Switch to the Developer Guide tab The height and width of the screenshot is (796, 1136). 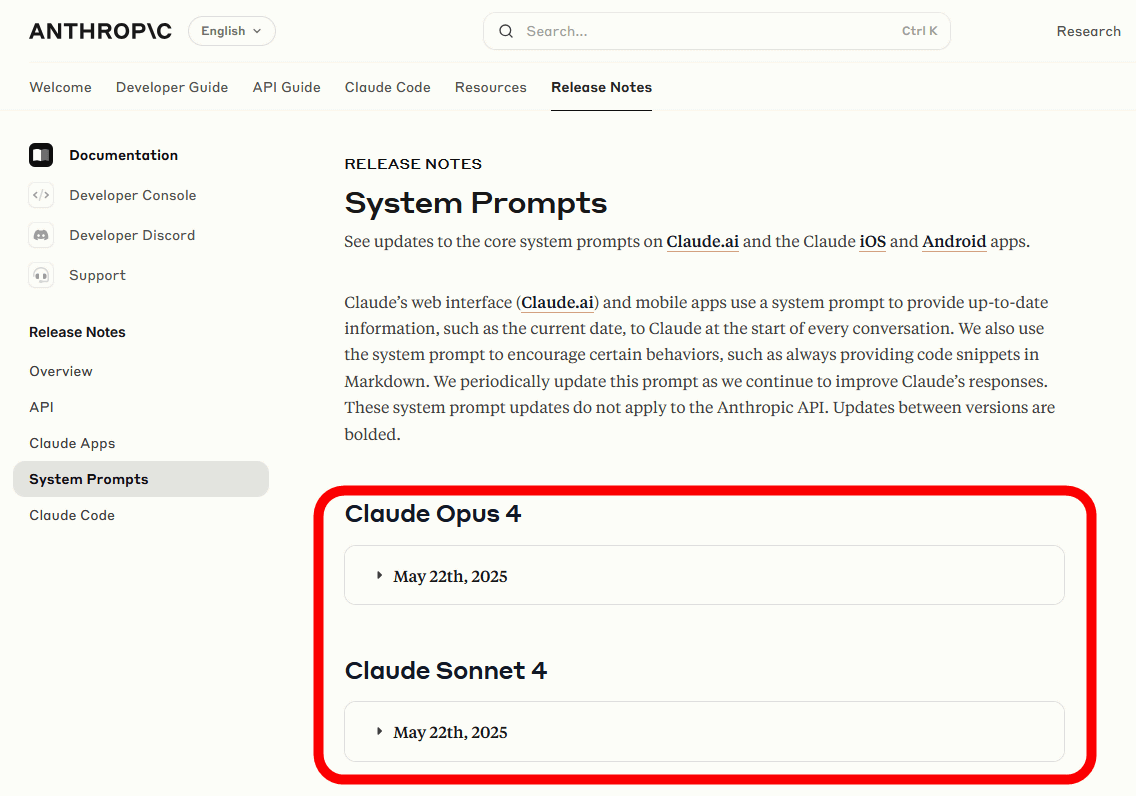click(x=172, y=87)
